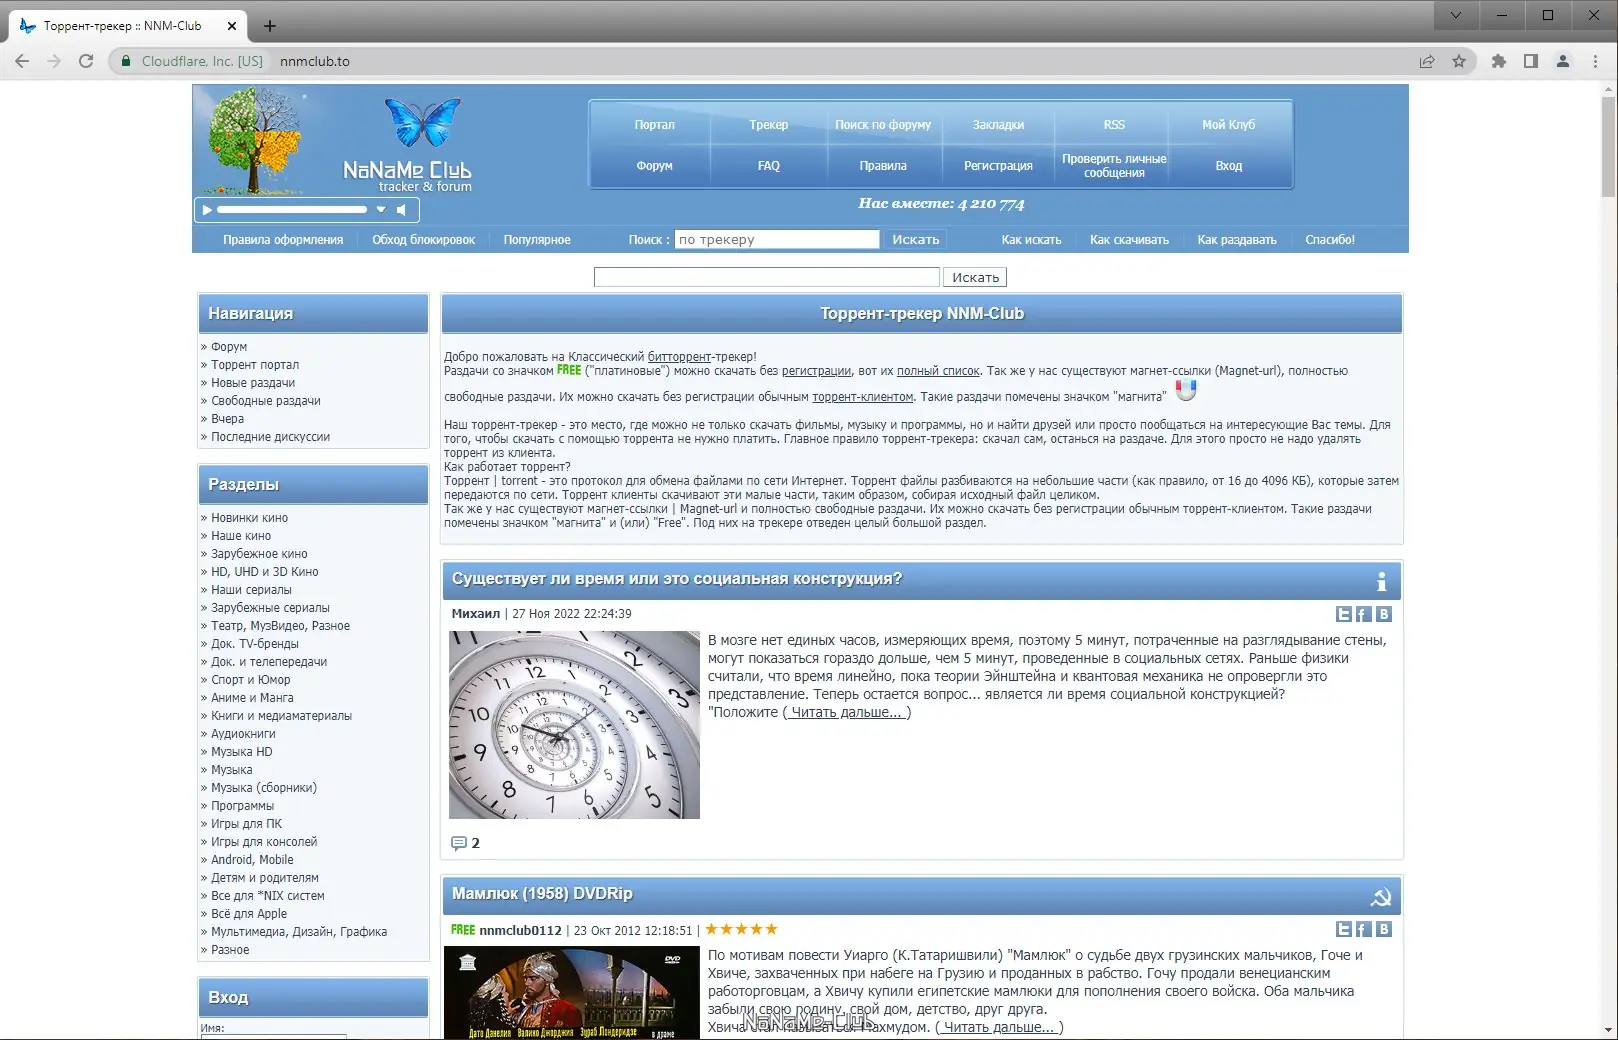Share the Мамлюк post on Twitter
Screen dimensions: 1618x1040
[1344, 929]
